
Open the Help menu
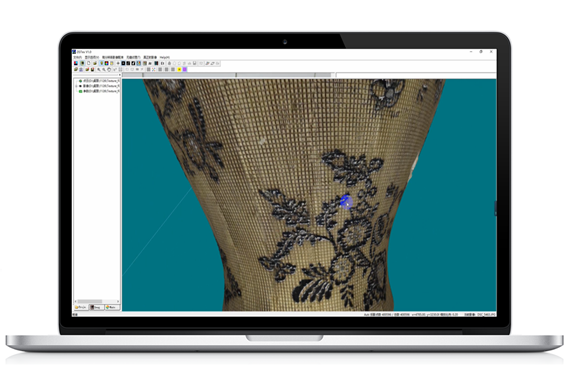(x=165, y=57)
